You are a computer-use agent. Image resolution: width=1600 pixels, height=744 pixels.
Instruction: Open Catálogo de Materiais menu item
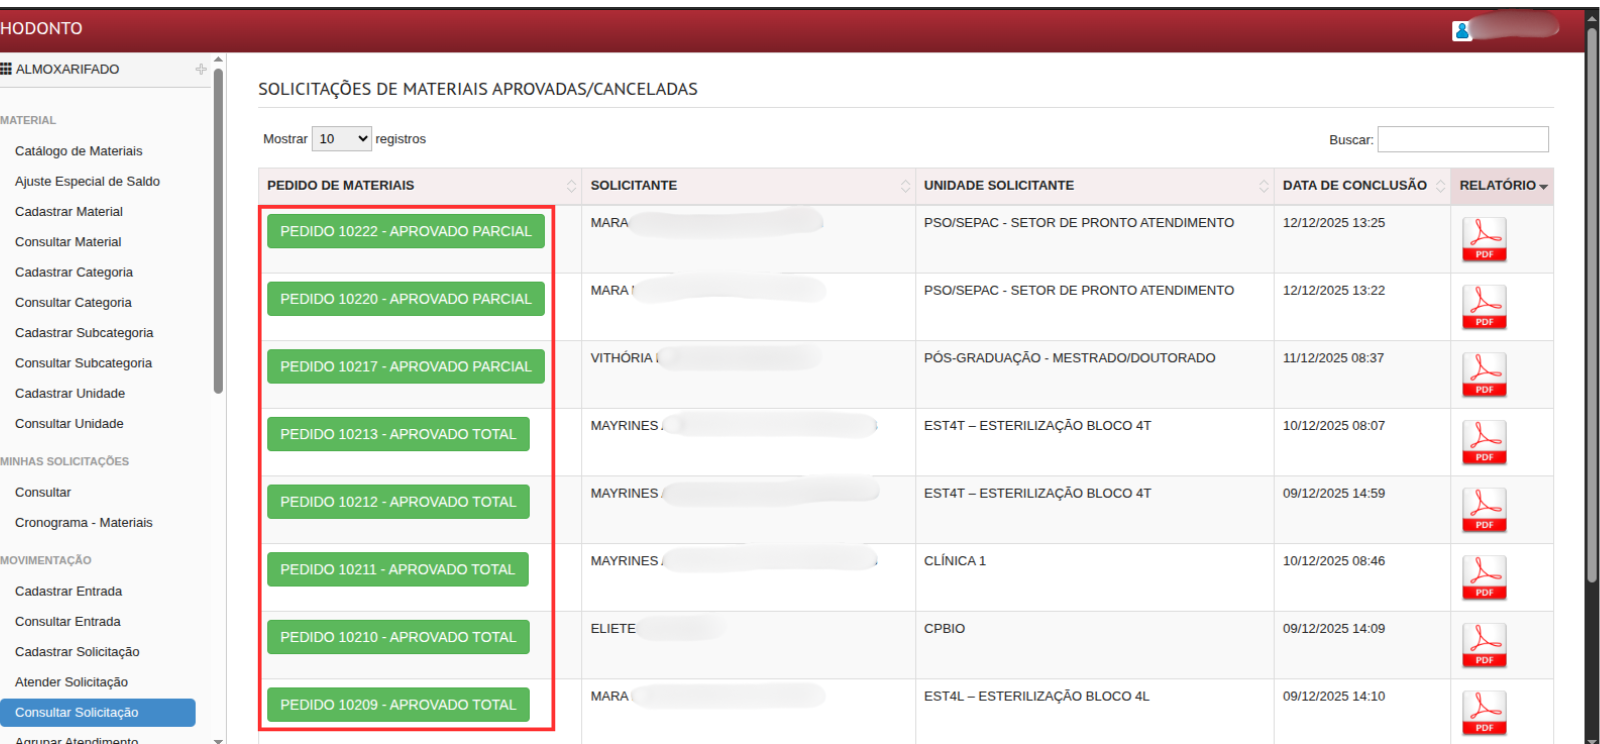tap(79, 151)
